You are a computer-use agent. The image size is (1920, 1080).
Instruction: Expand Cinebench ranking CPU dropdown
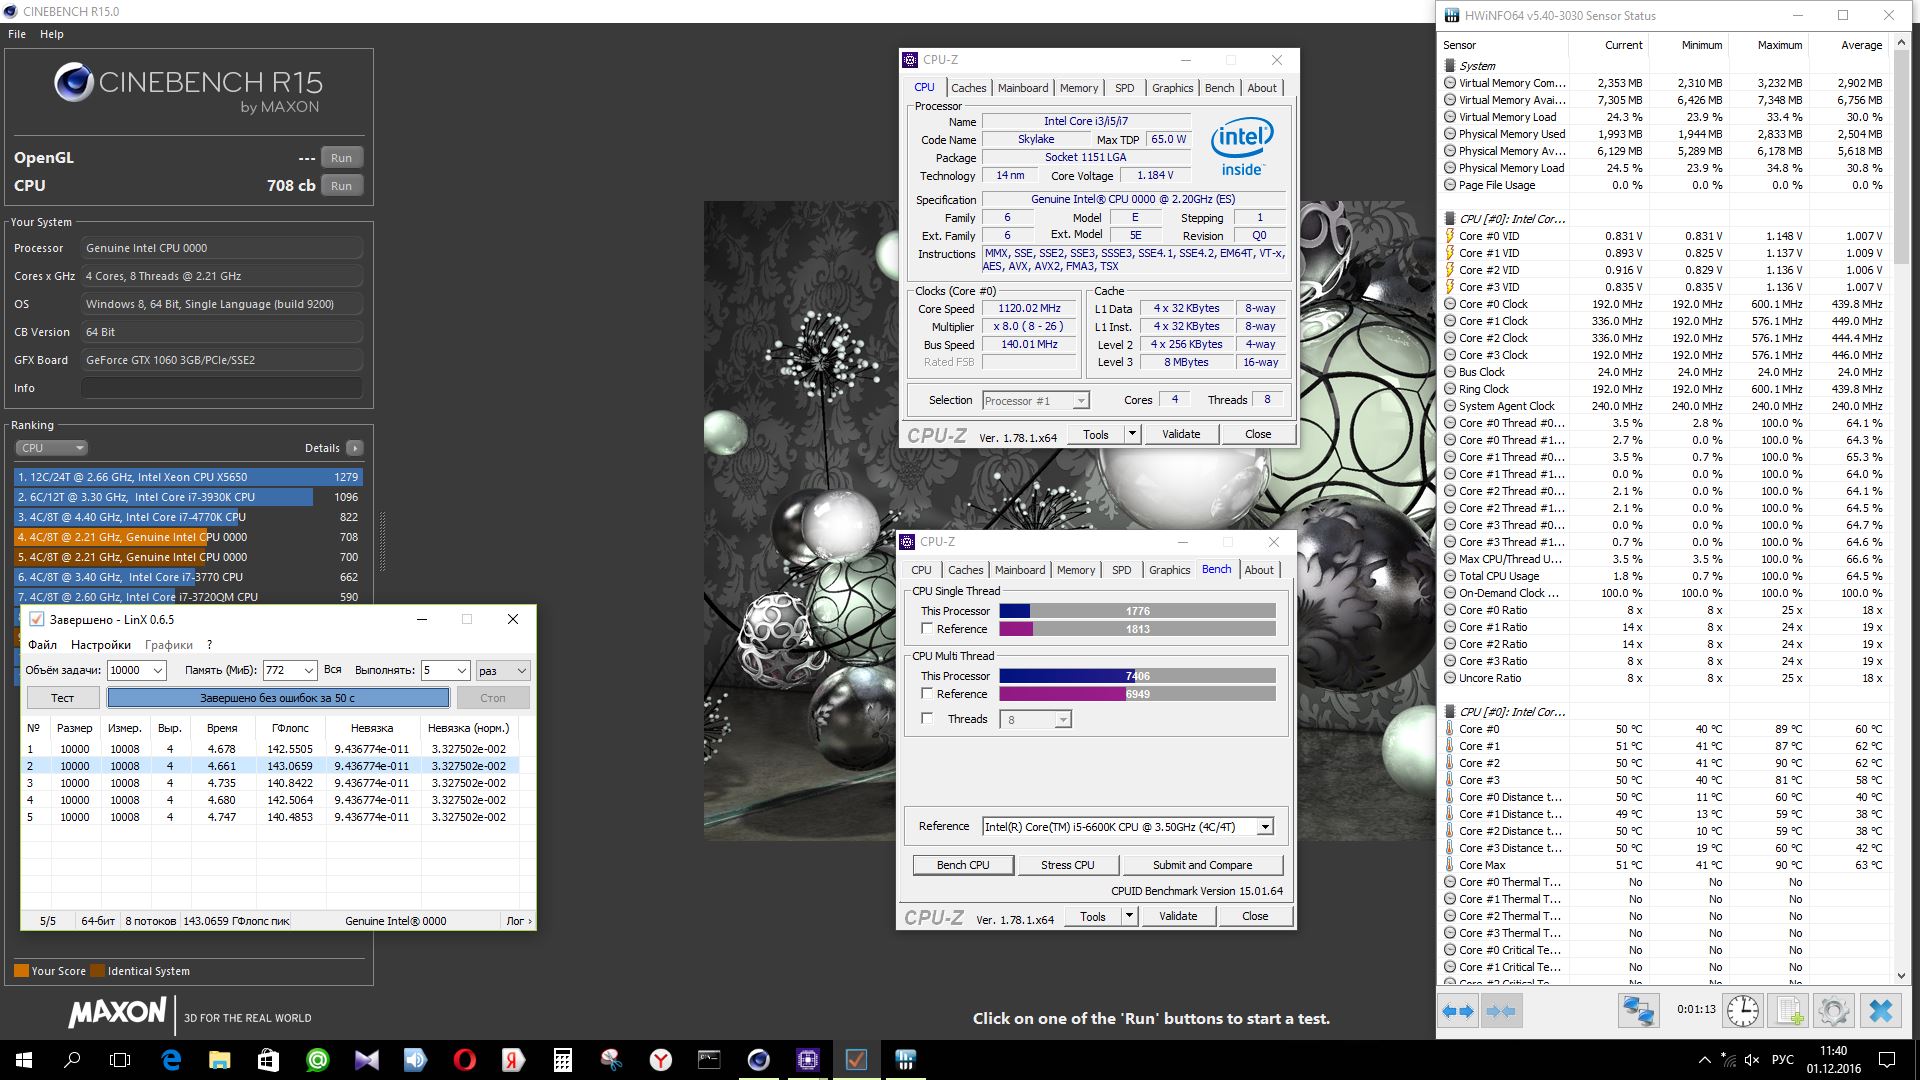pos(52,448)
